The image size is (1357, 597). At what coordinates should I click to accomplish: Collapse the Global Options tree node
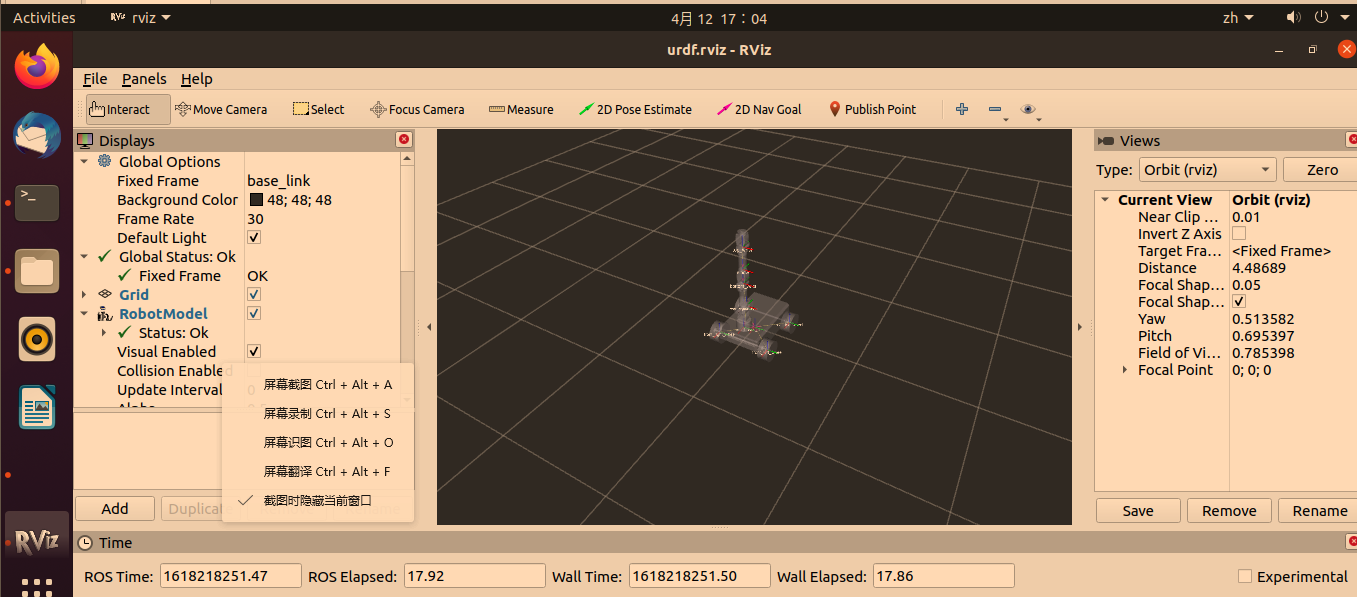pyautogui.click(x=84, y=162)
